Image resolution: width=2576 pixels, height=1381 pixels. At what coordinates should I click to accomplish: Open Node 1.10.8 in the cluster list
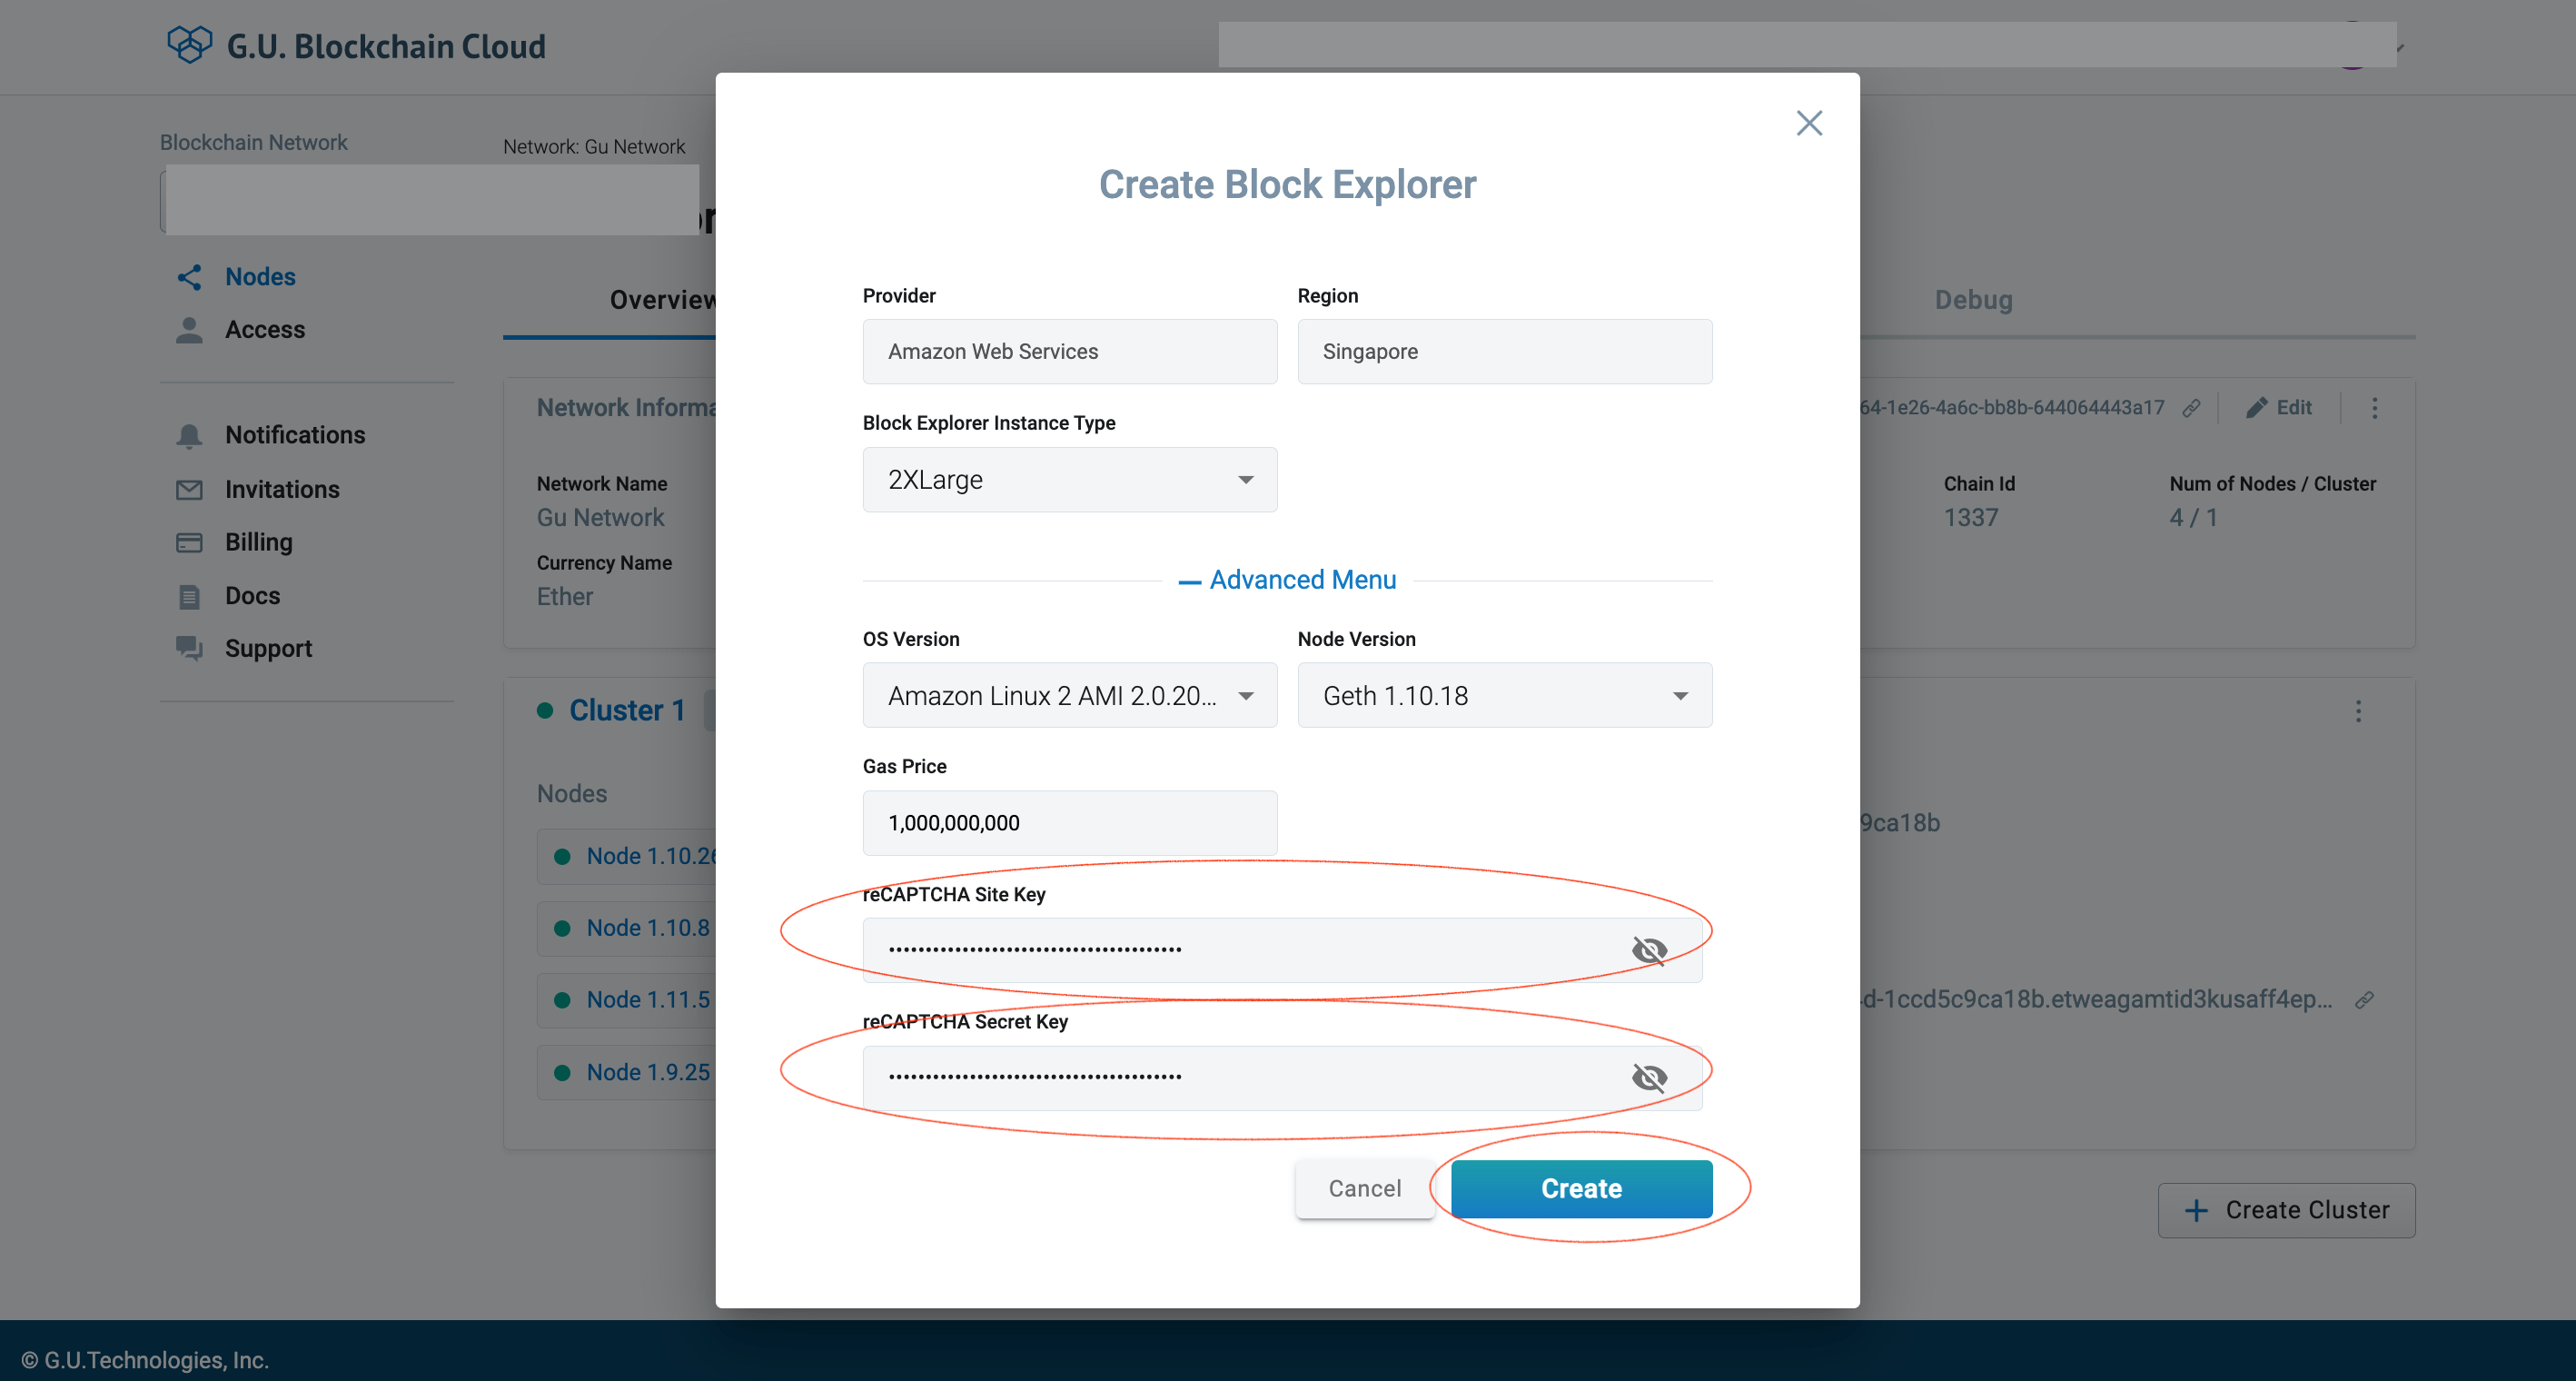click(648, 928)
